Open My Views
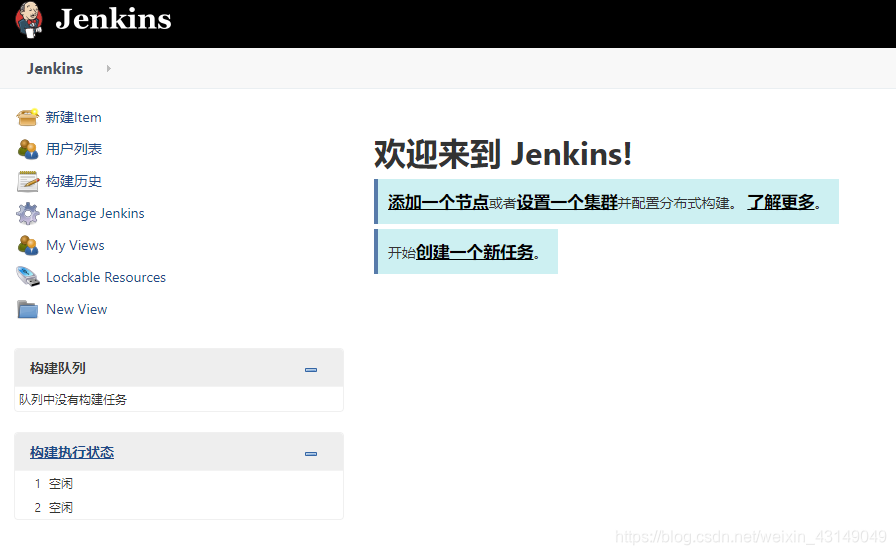 [75, 245]
